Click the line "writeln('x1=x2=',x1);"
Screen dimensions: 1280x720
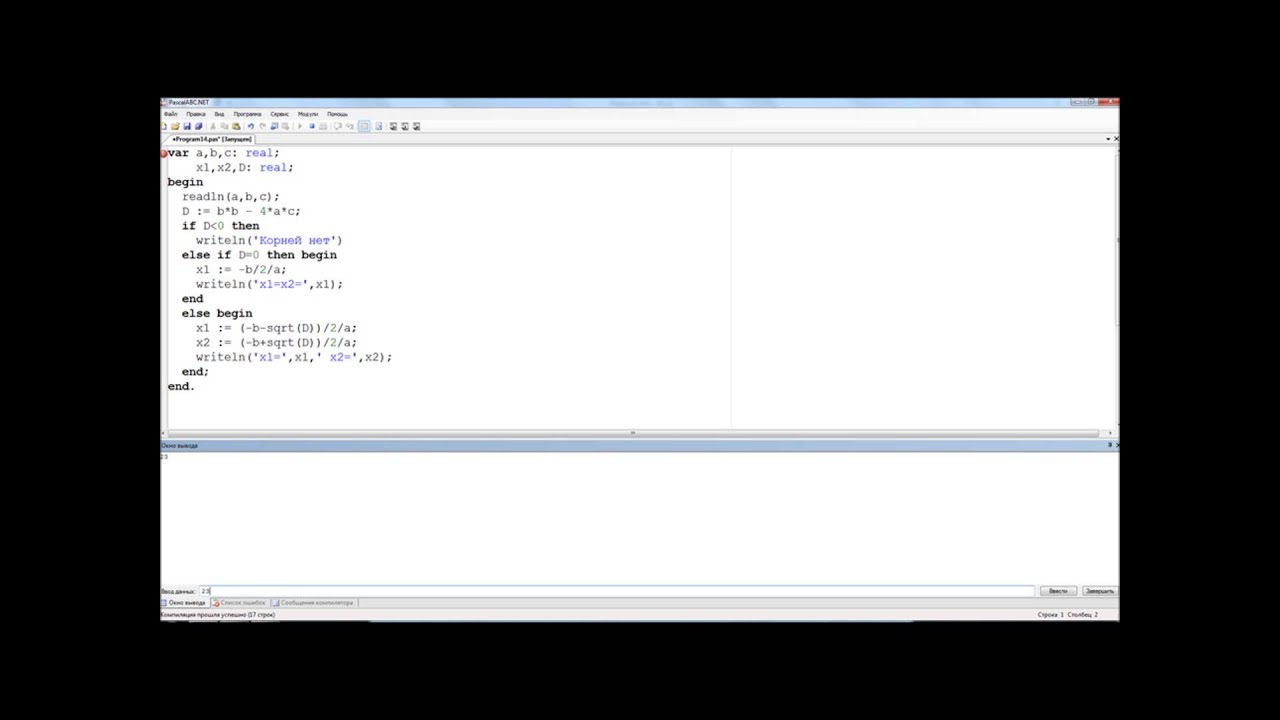269,284
